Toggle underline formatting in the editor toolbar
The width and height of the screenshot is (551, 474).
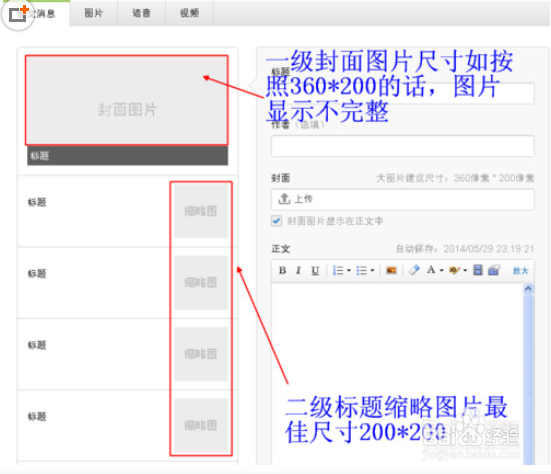pyautogui.click(x=315, y=270)
